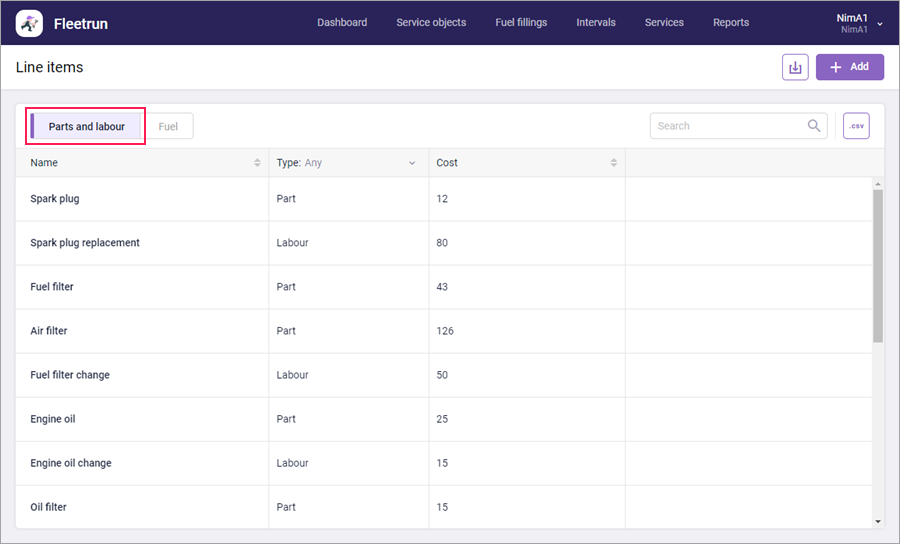Sort by Cost column arrows
900x544 pixels.
click(614, 163)
